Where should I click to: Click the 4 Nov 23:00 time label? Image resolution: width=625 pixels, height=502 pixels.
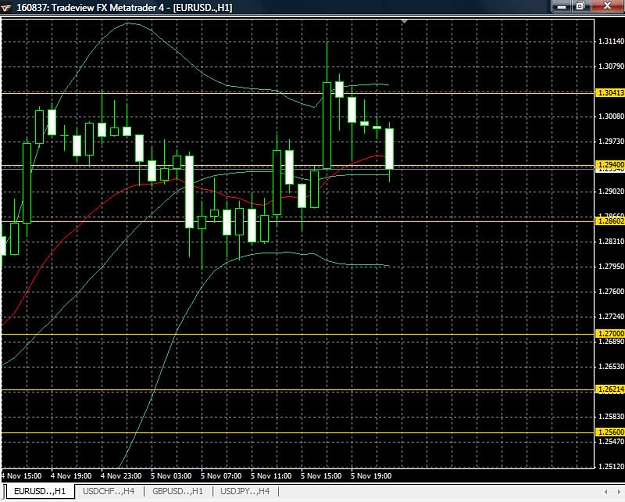pos(121,476)
